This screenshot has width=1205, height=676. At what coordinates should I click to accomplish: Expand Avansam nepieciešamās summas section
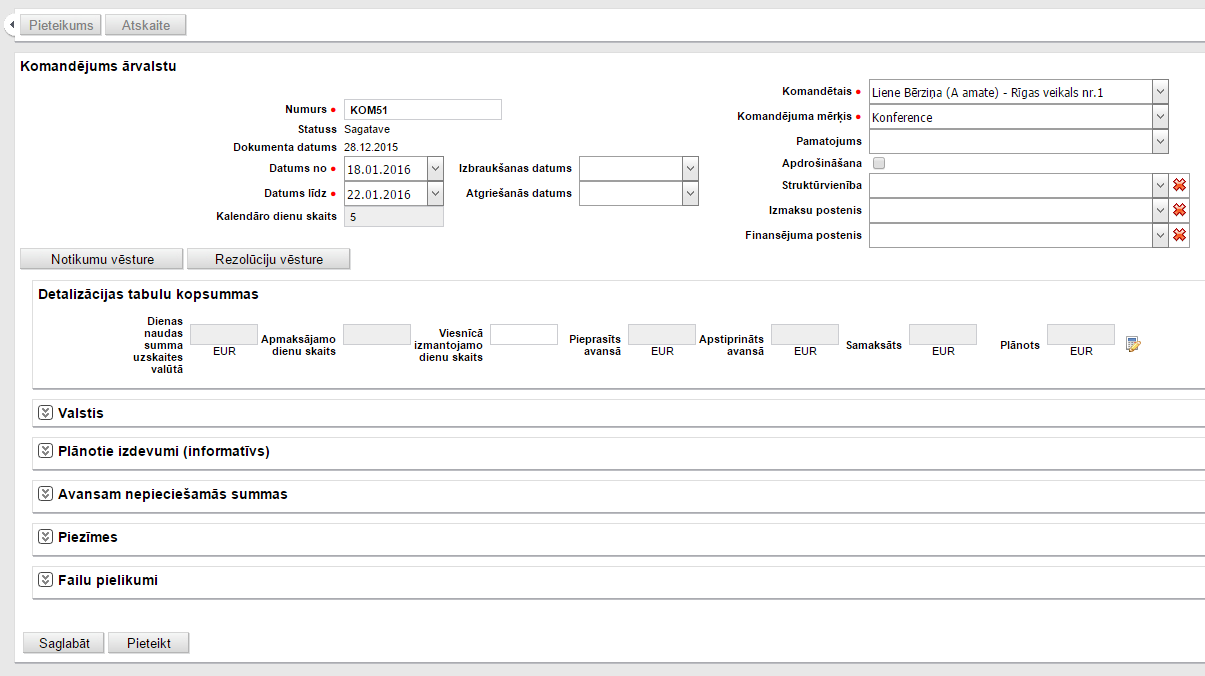coord(45,494)
